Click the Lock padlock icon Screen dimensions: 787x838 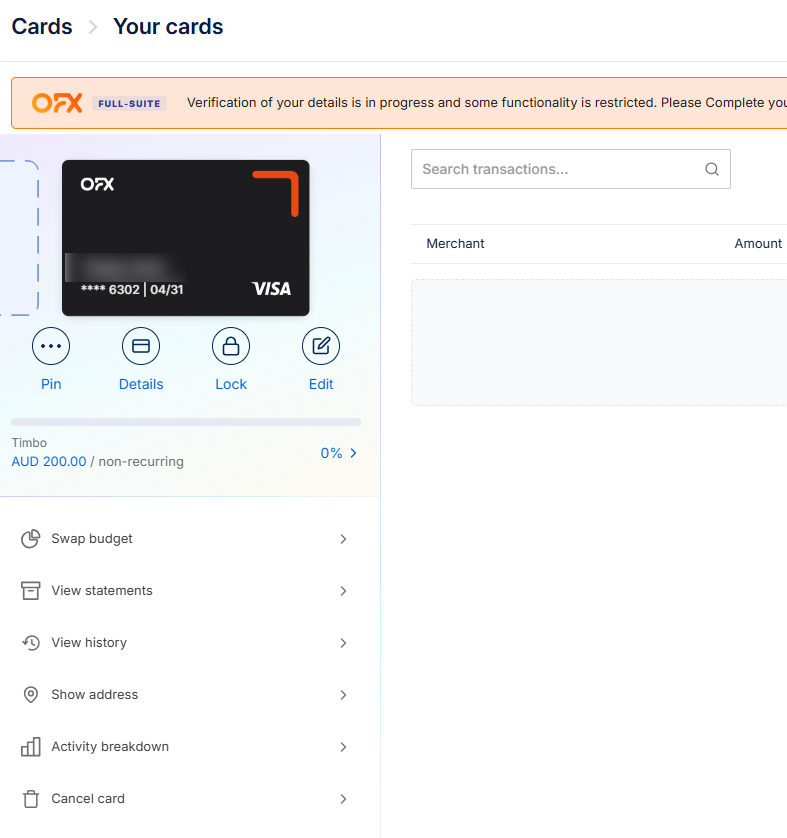pos(231,346)
